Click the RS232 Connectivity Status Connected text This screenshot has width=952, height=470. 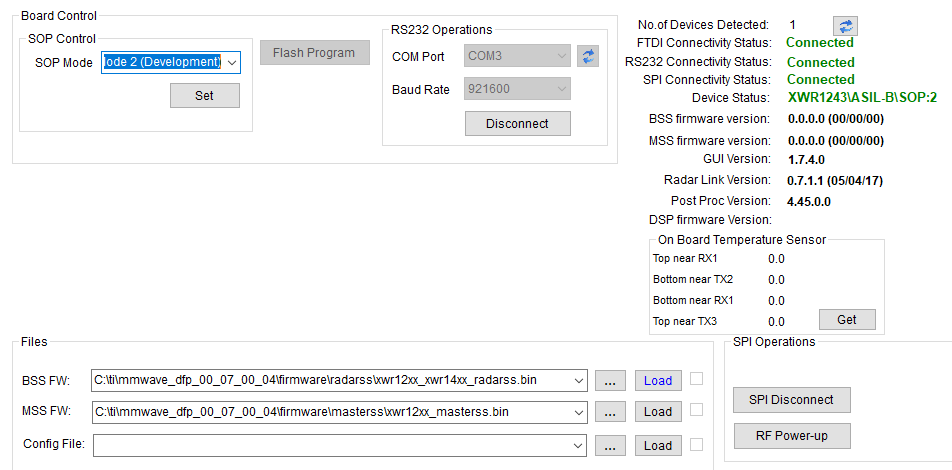point(821,62)
